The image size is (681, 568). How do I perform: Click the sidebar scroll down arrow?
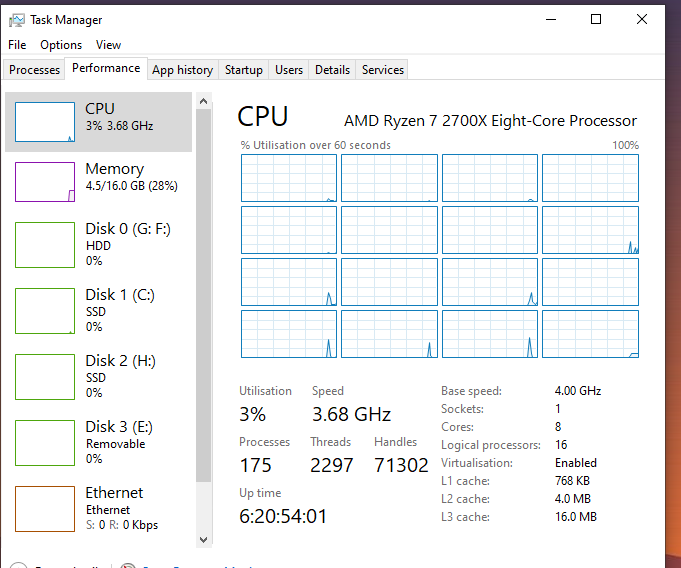pos(203,540)
